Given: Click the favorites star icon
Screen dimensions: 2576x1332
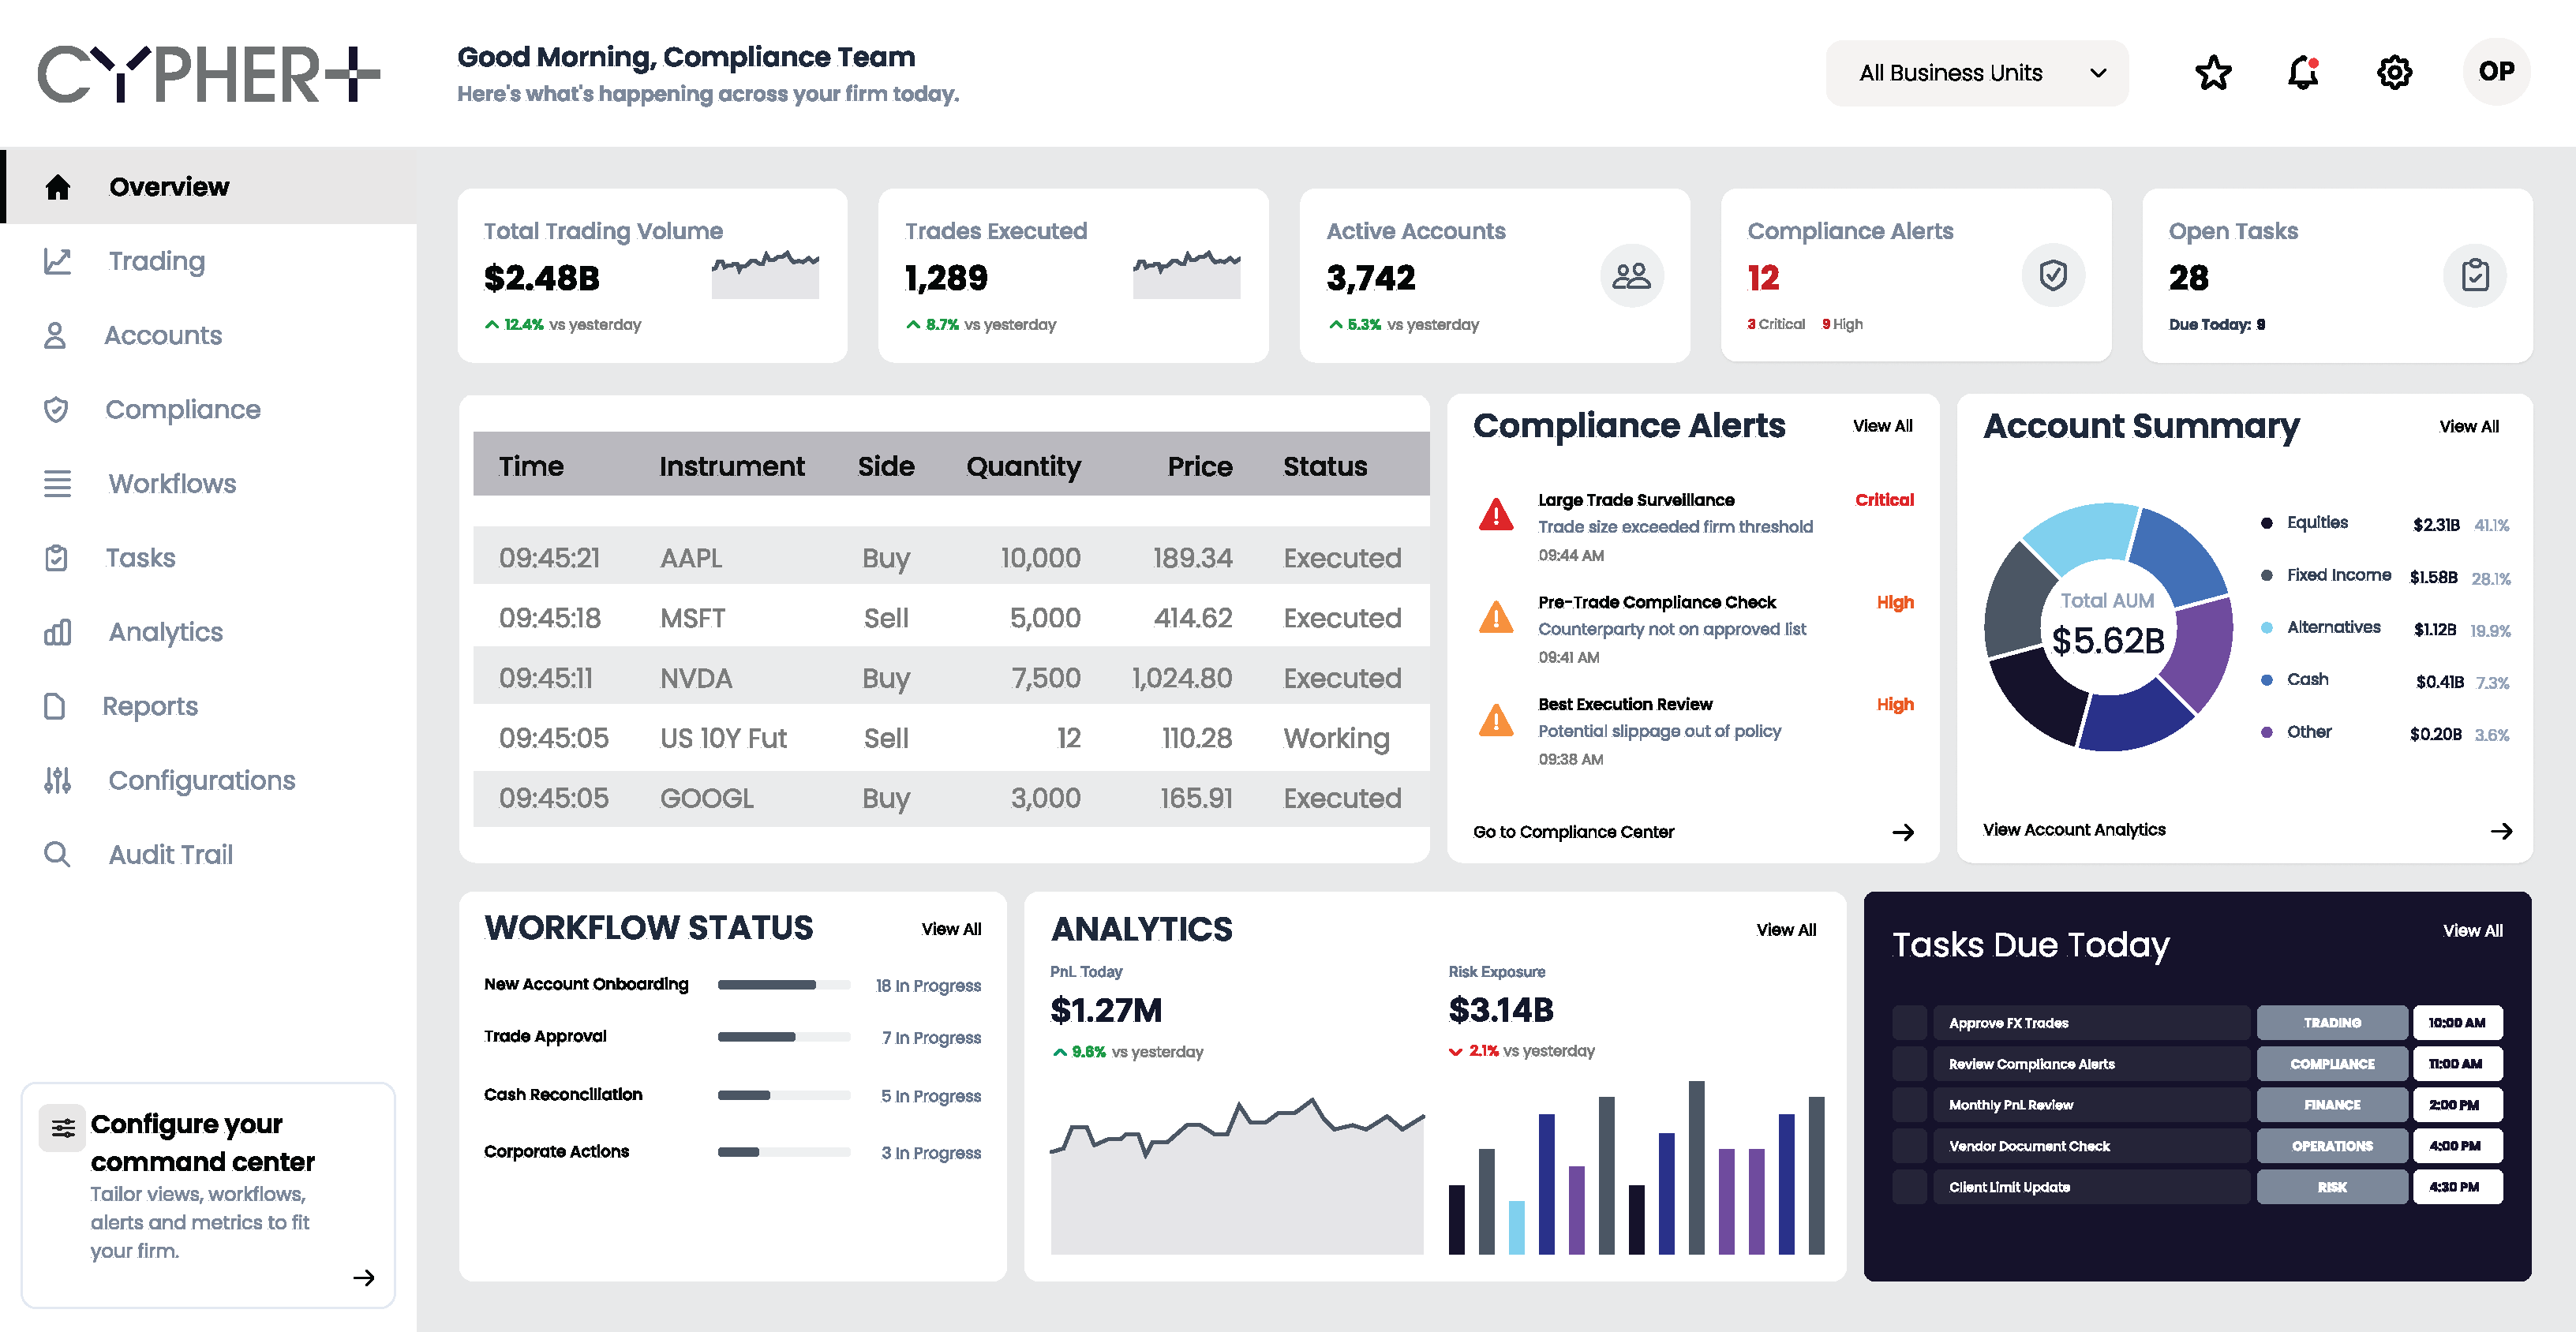Looking at the screenshot, I should click(x=2213, y=72).
